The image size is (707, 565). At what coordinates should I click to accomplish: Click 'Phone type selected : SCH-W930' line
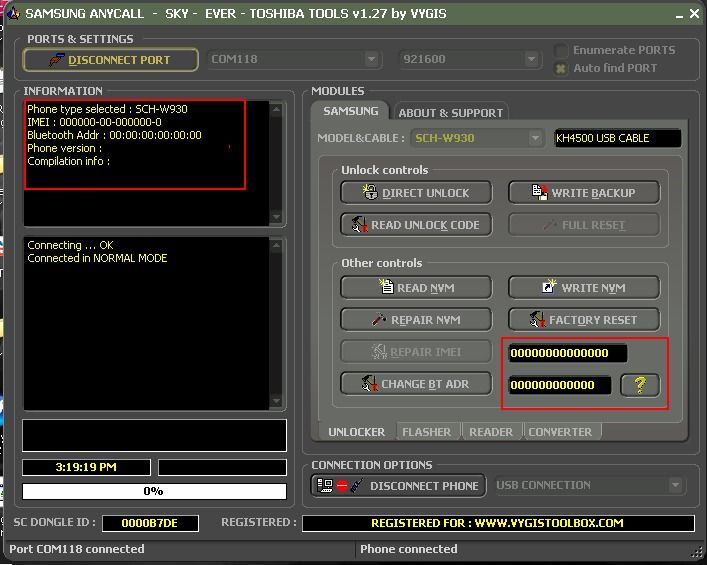click(107, 109)
